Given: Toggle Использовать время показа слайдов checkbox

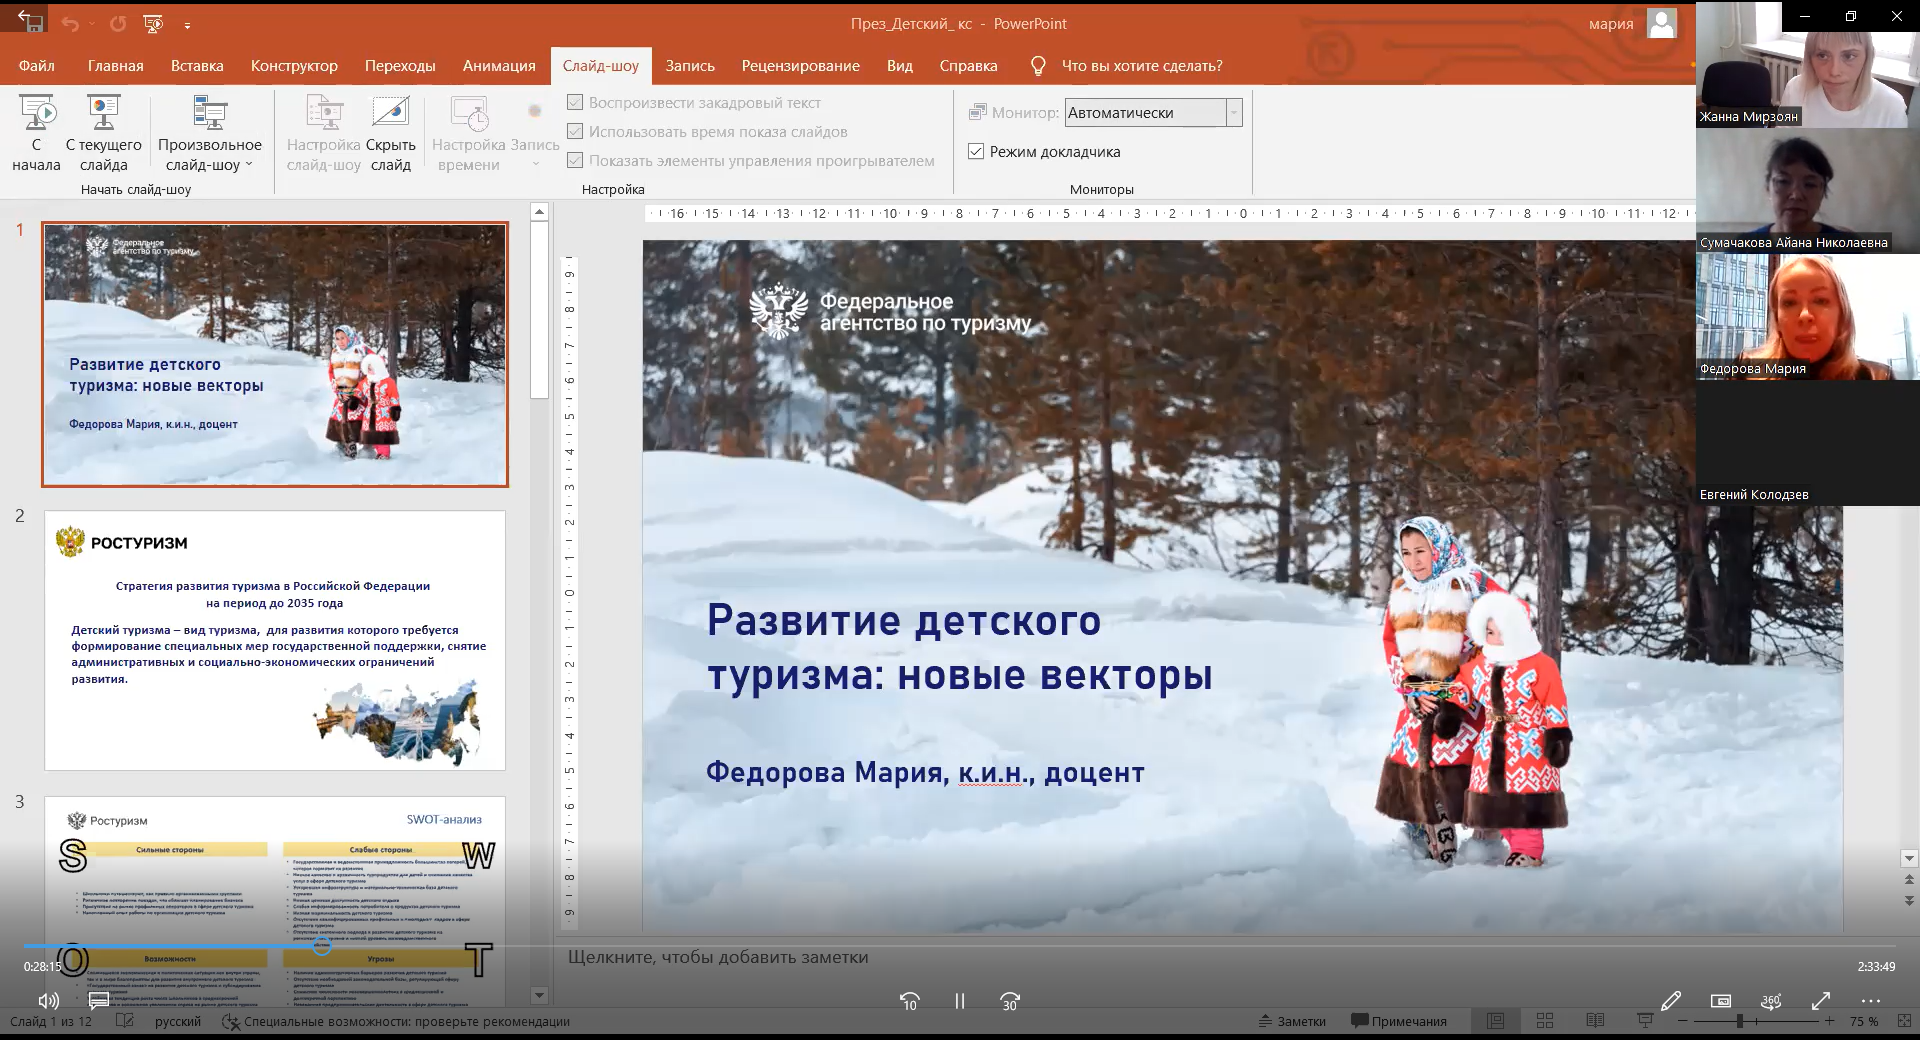Looking at the screenshot, I should click(x=575, y=132).
